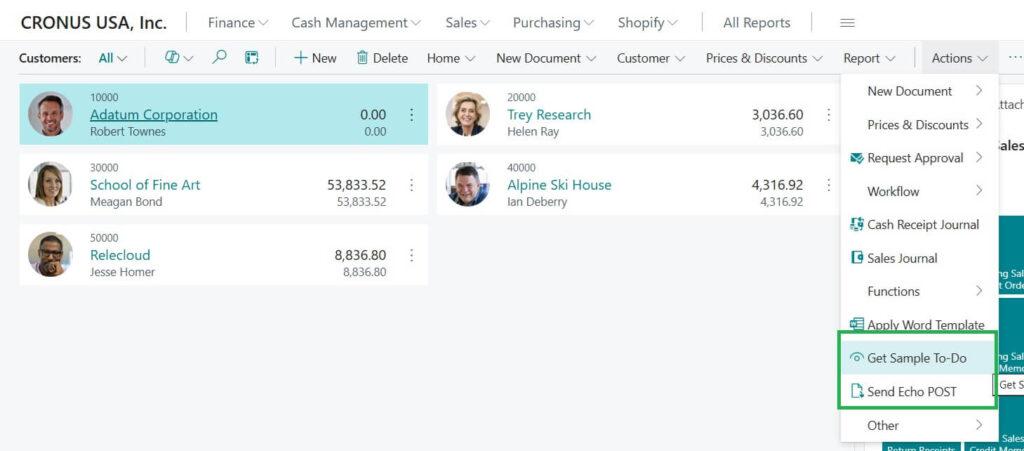Open Request Approval submenu
This screenshot has width=1024, height=451.
(x=919, y=158)
